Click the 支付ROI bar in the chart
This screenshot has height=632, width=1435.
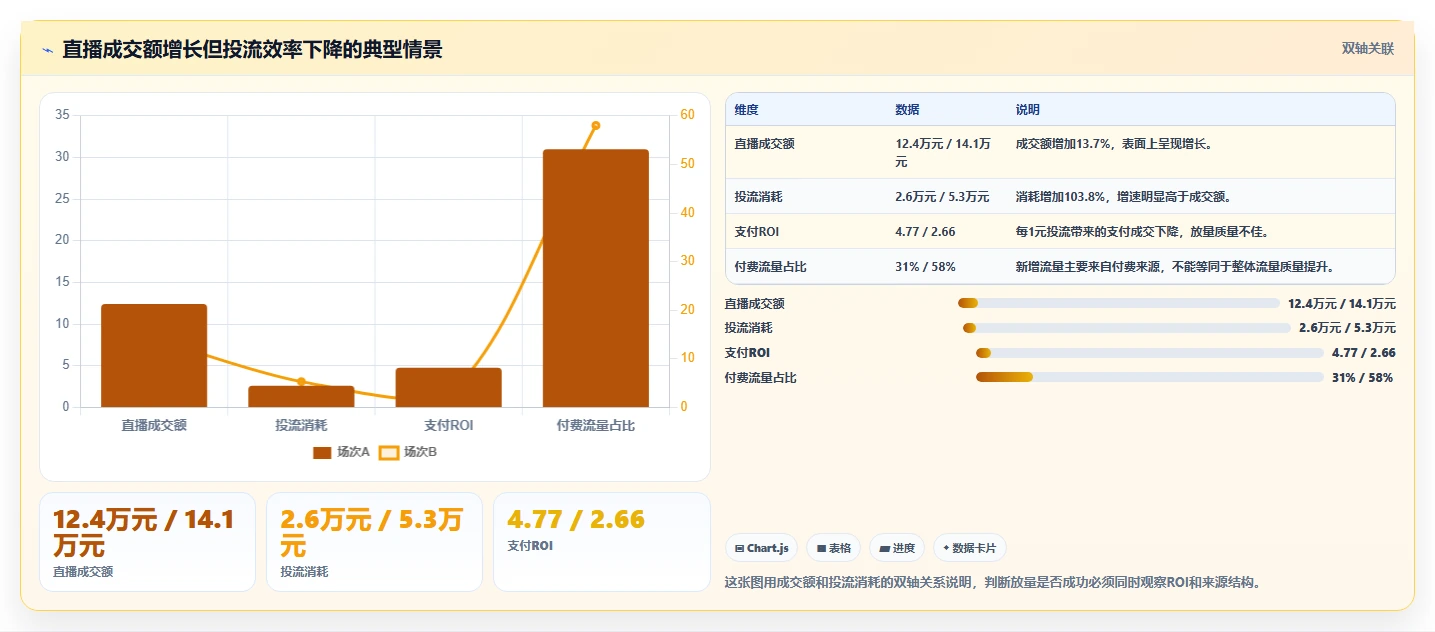point(448,387)
